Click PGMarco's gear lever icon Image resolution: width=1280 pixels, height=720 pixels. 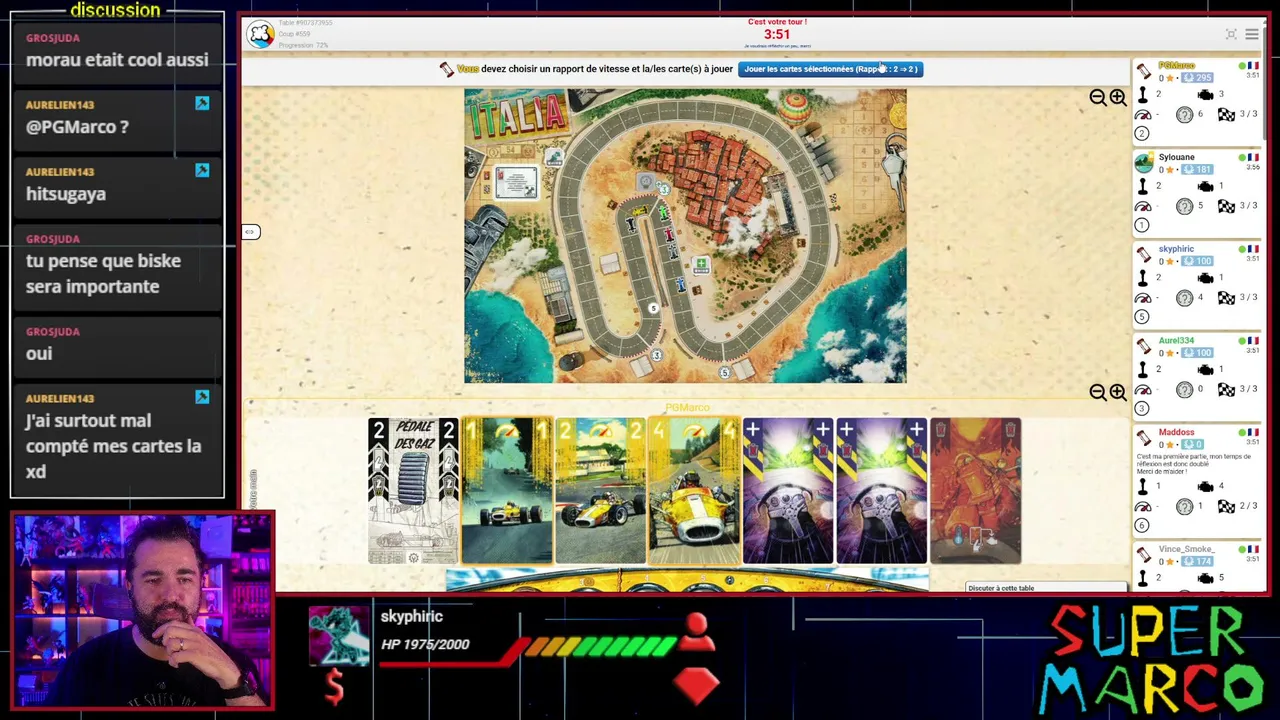(1143, 95)
